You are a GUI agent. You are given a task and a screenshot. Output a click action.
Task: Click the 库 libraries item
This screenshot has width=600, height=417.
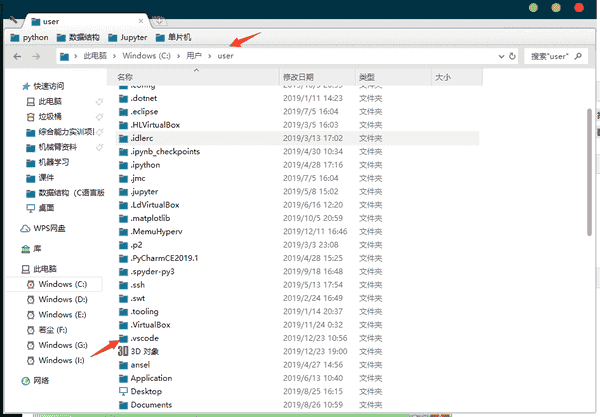(x=37, y=248)
